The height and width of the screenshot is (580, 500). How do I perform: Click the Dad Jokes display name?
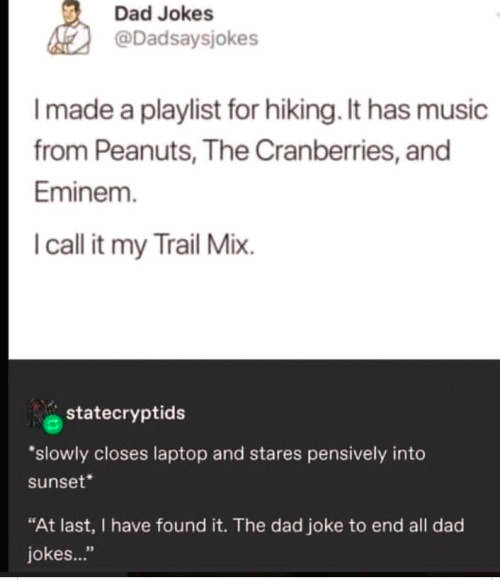[164, 14]
